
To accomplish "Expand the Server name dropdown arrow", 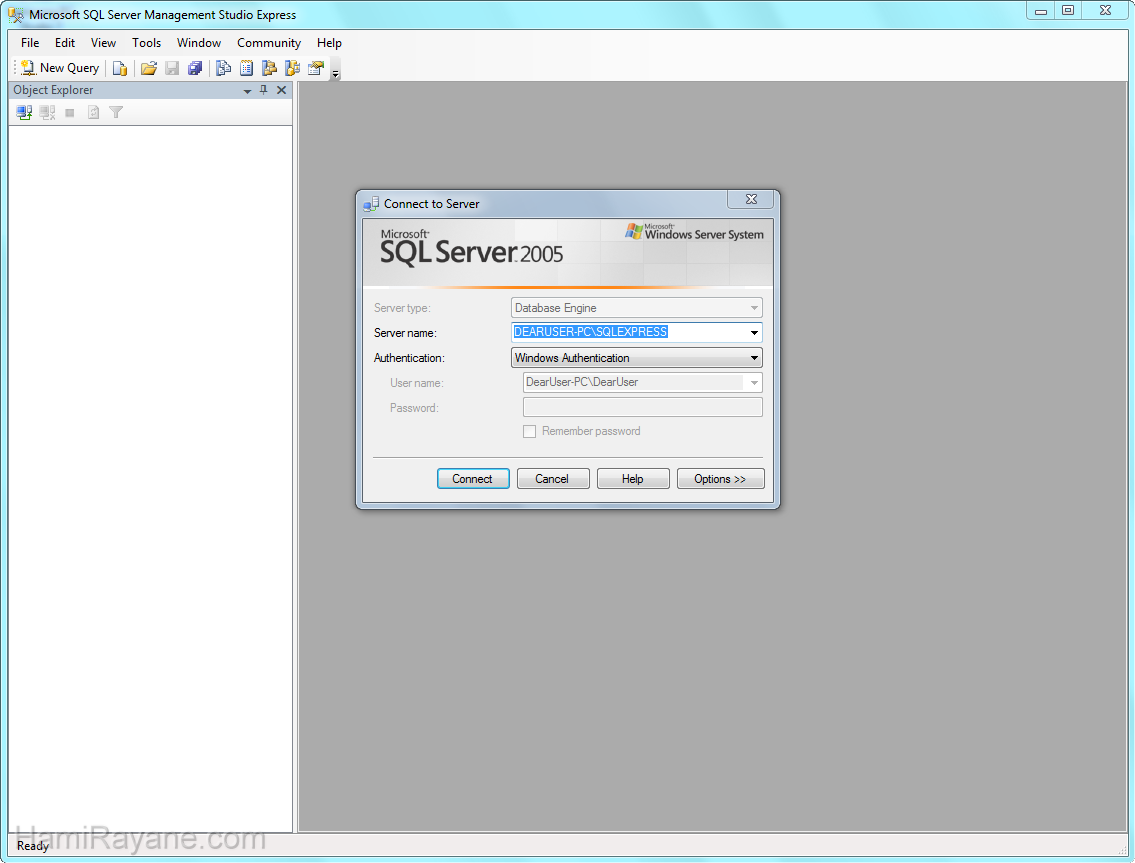I will [x=754, y=332].
